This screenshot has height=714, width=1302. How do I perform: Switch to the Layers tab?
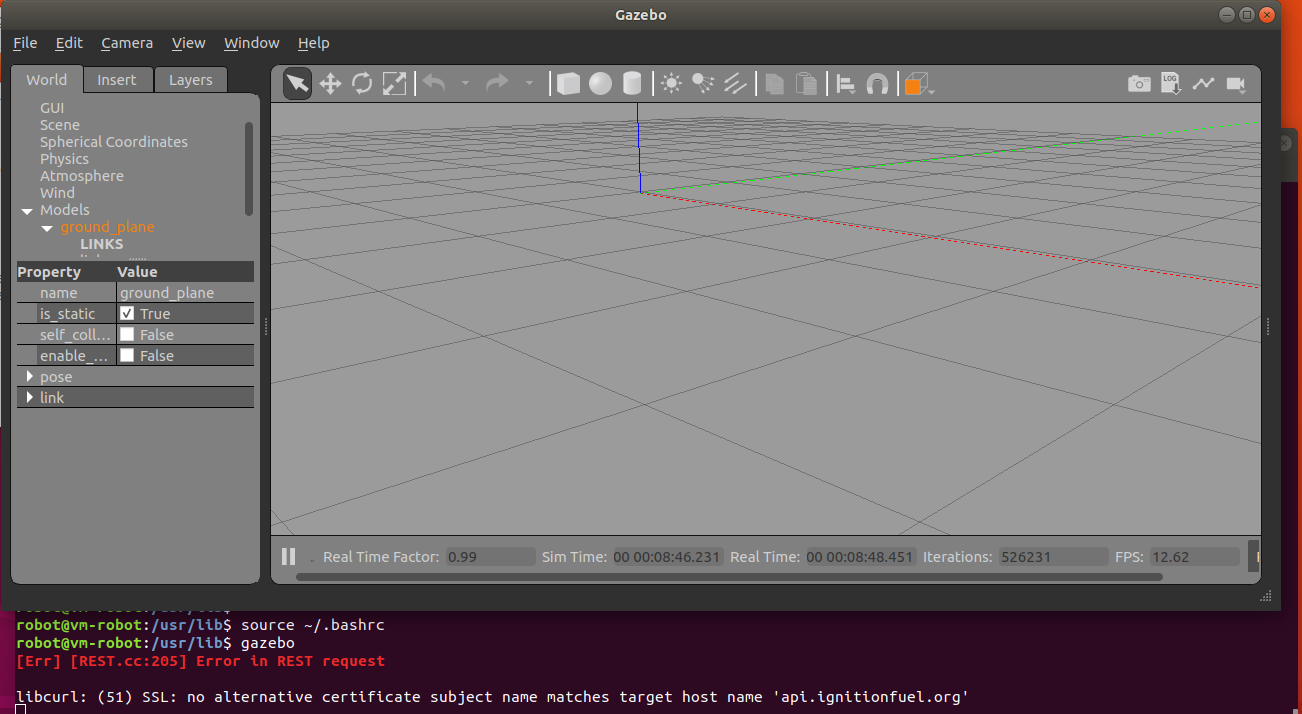[190, 80]
